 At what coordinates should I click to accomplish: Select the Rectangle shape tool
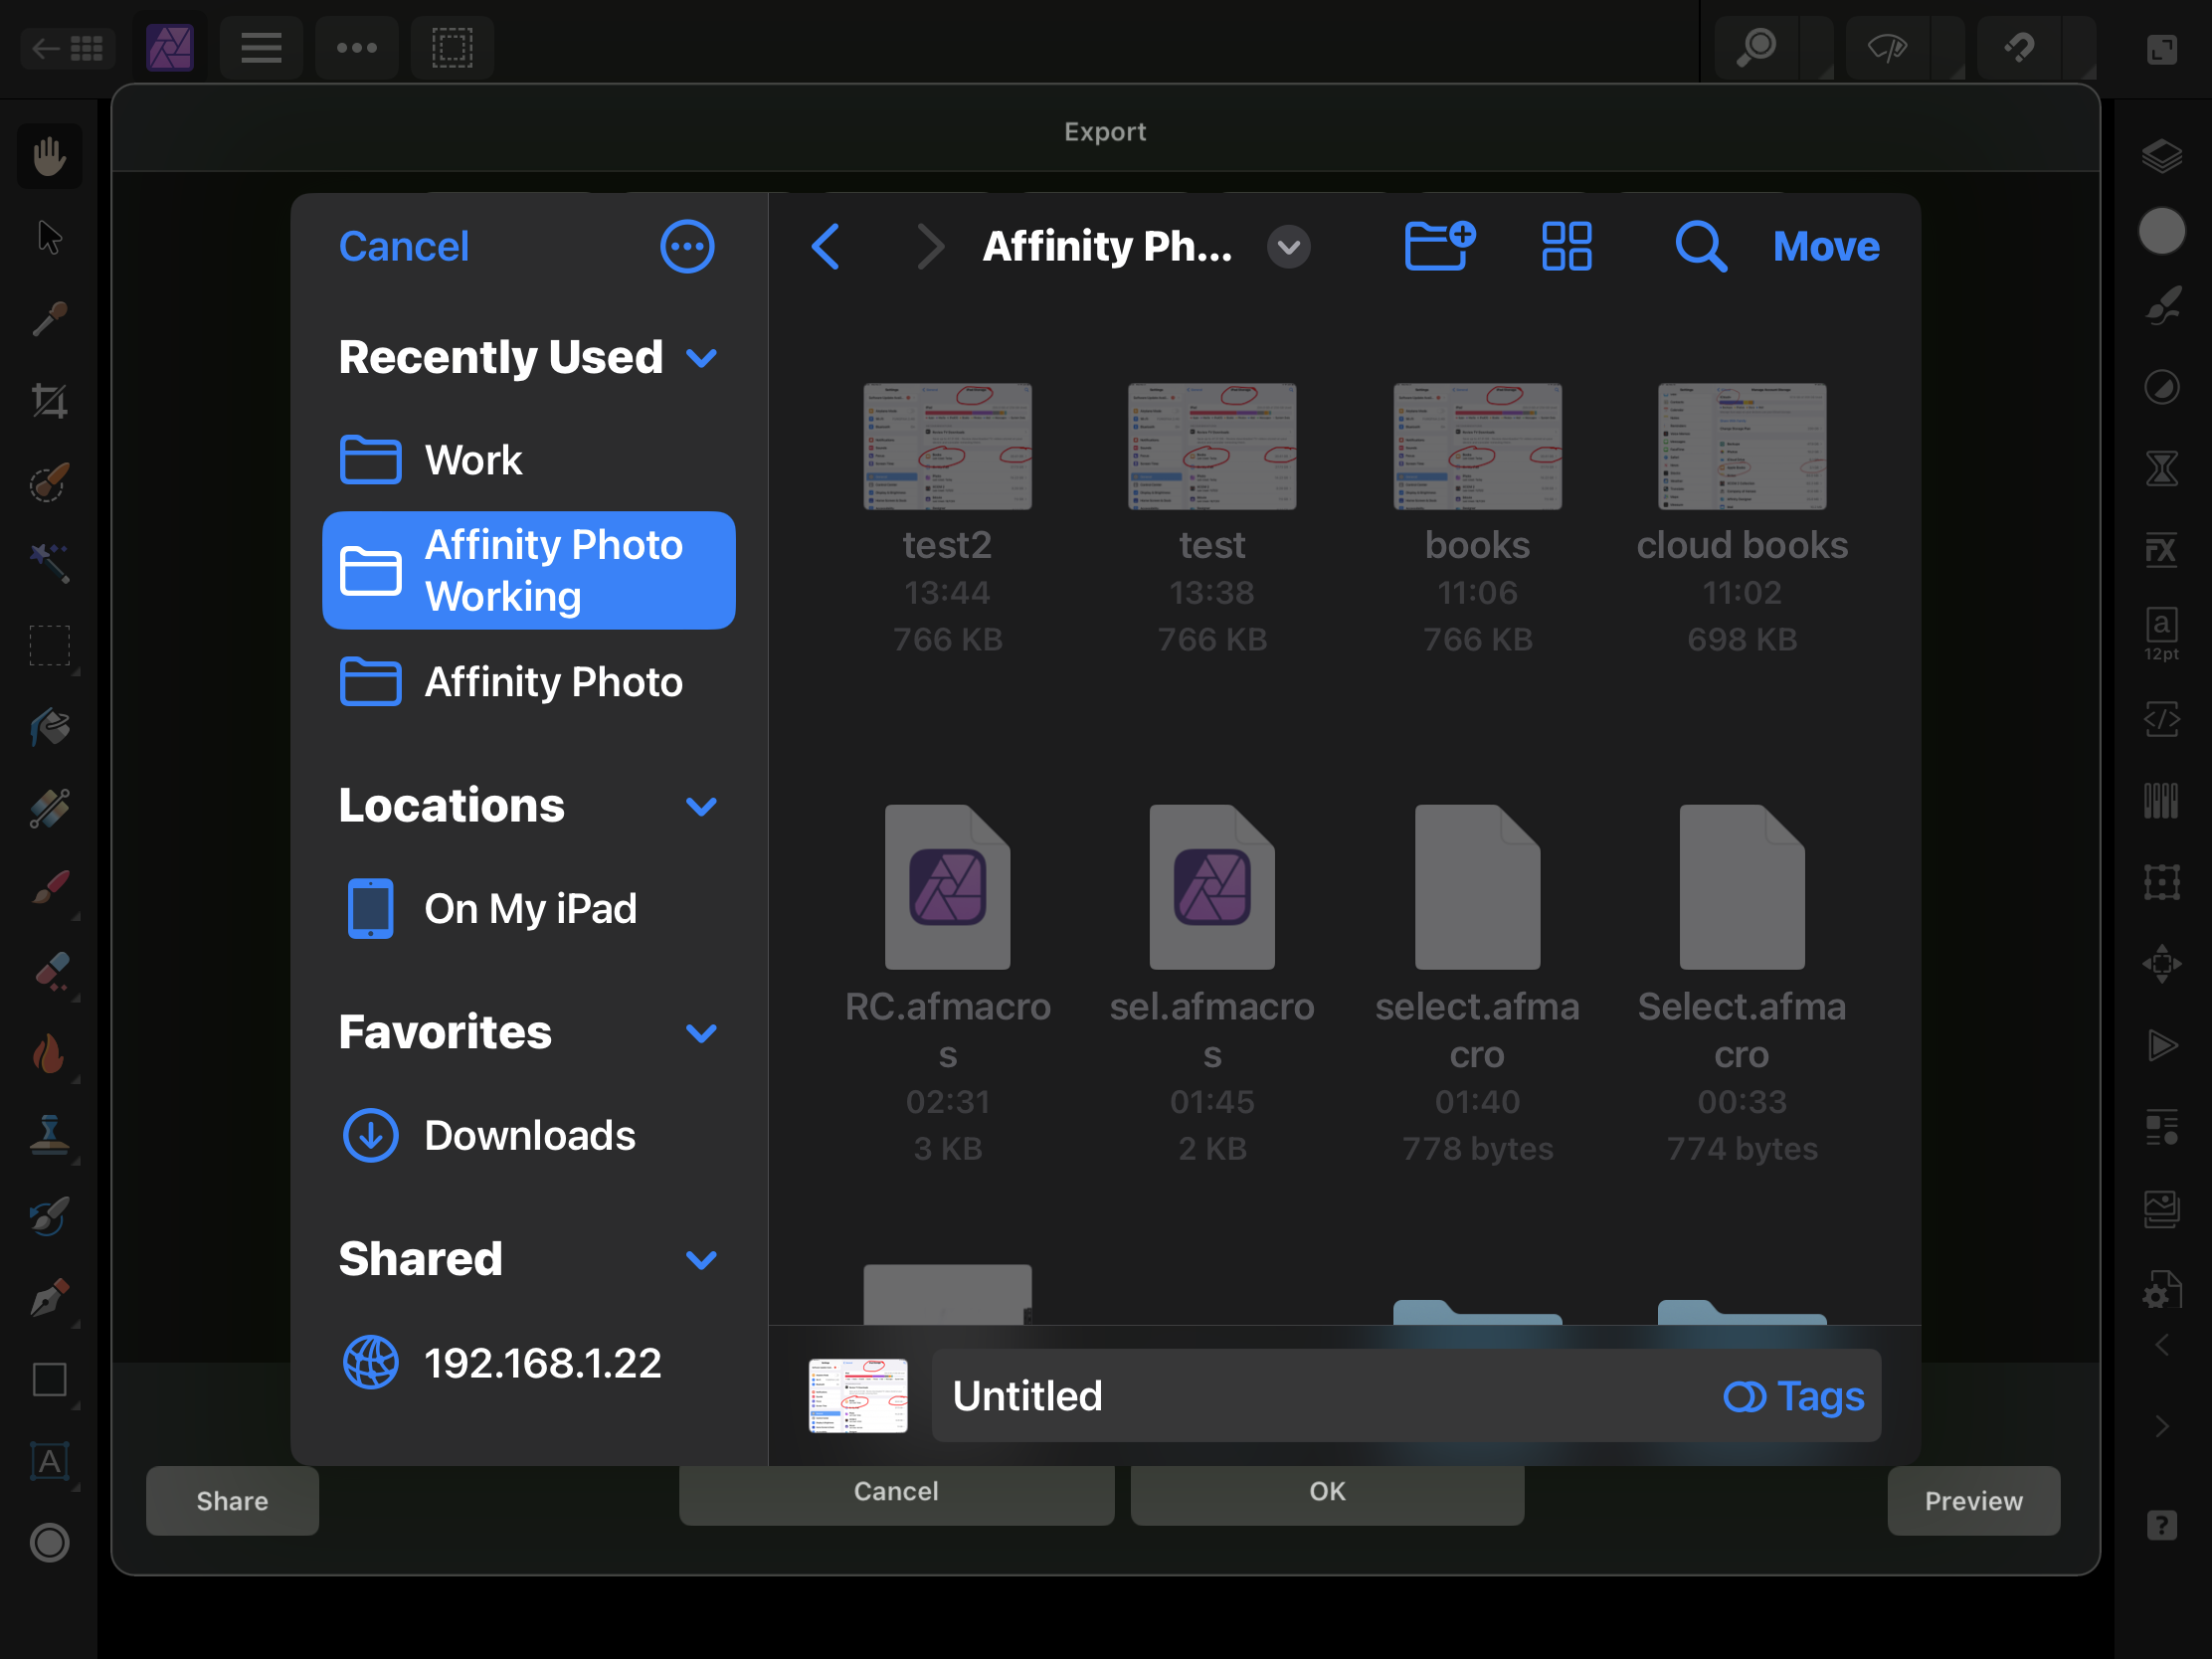pyautogui.click(x=49, y=1380)
